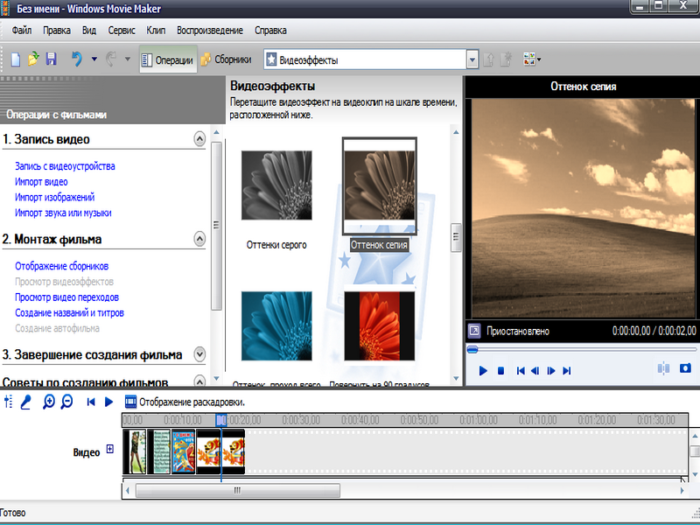Image resolution: width=700 pixels, height=525 pixels.
Task: Undo the last action with the blue arrow
Action: coord(77,59)
